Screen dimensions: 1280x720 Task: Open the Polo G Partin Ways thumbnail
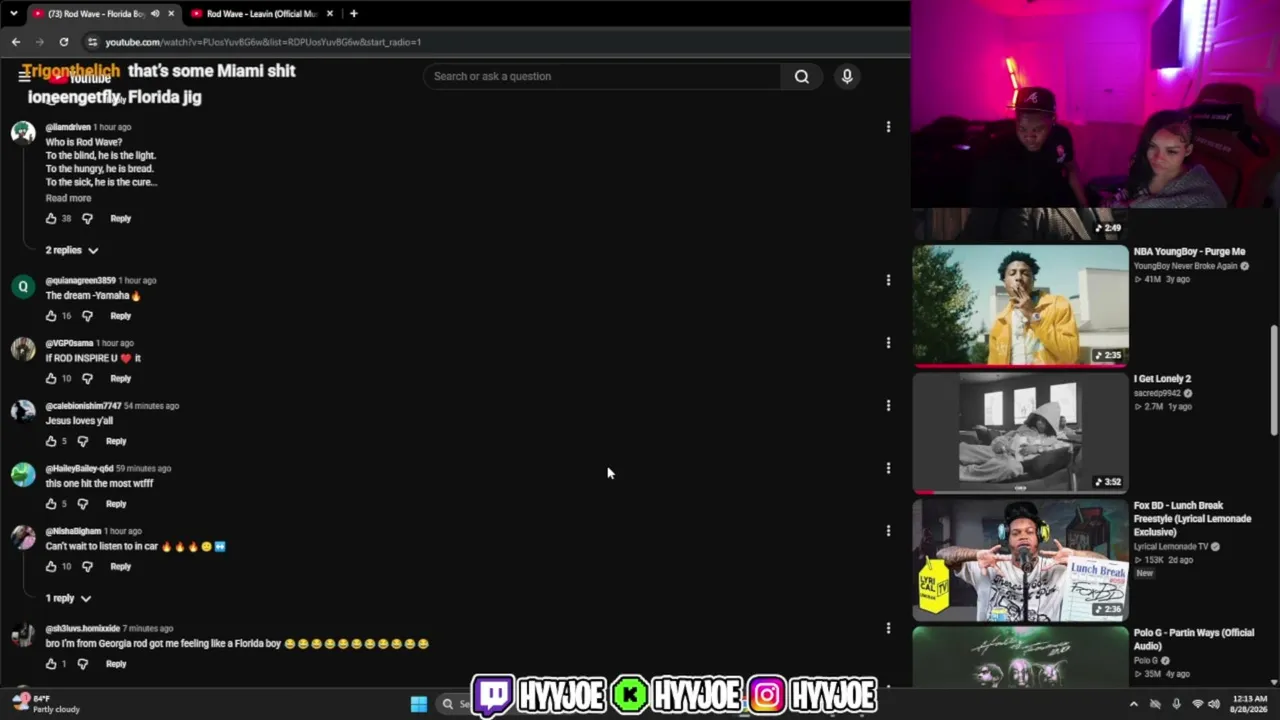pyautogui.click(x=1020, y=657)
